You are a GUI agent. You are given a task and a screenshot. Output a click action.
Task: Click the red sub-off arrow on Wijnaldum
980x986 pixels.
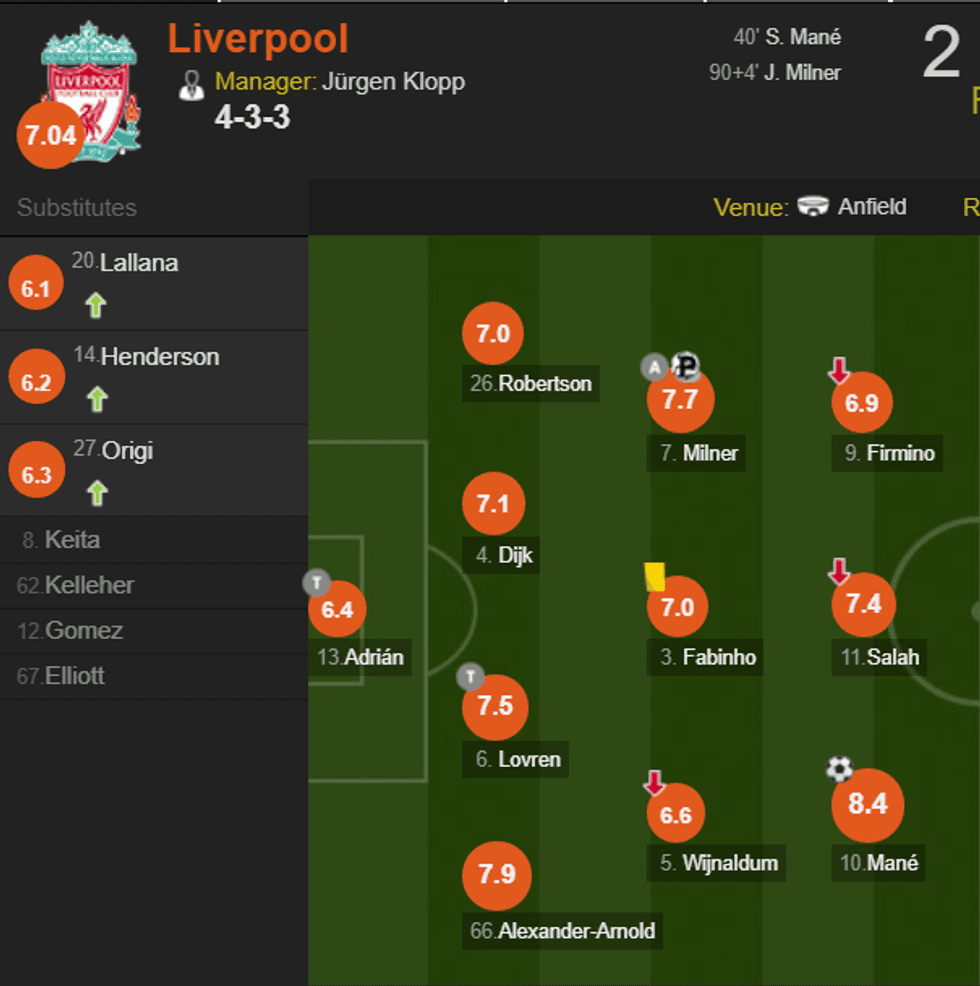654,783
